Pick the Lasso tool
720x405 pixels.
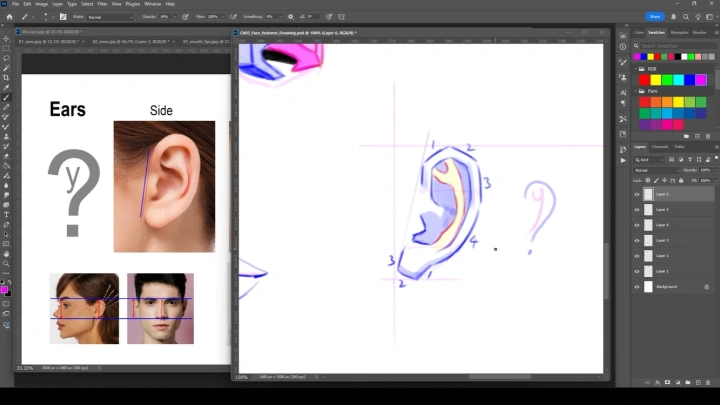[x=6, y=58]
